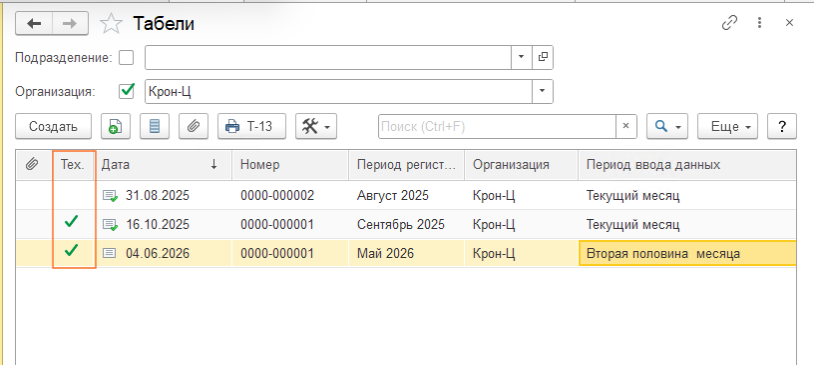
Task: Click the Вторая половина месяца cell
Action: coord(687,253)
